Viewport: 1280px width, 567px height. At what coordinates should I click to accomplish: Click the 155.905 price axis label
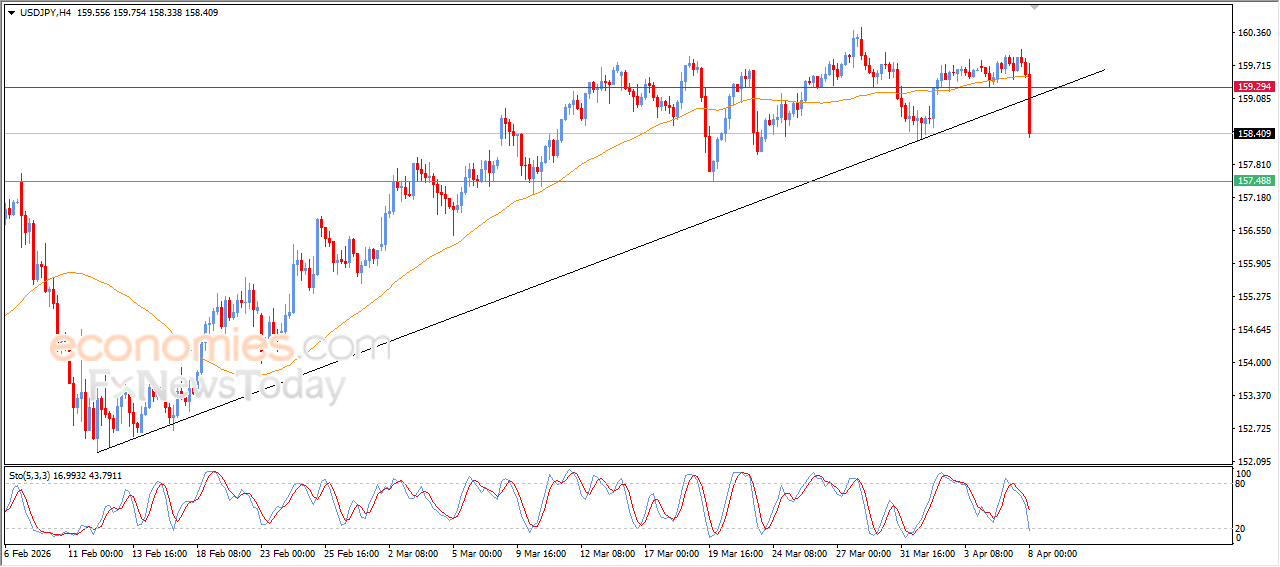[x=1253, y=264]
